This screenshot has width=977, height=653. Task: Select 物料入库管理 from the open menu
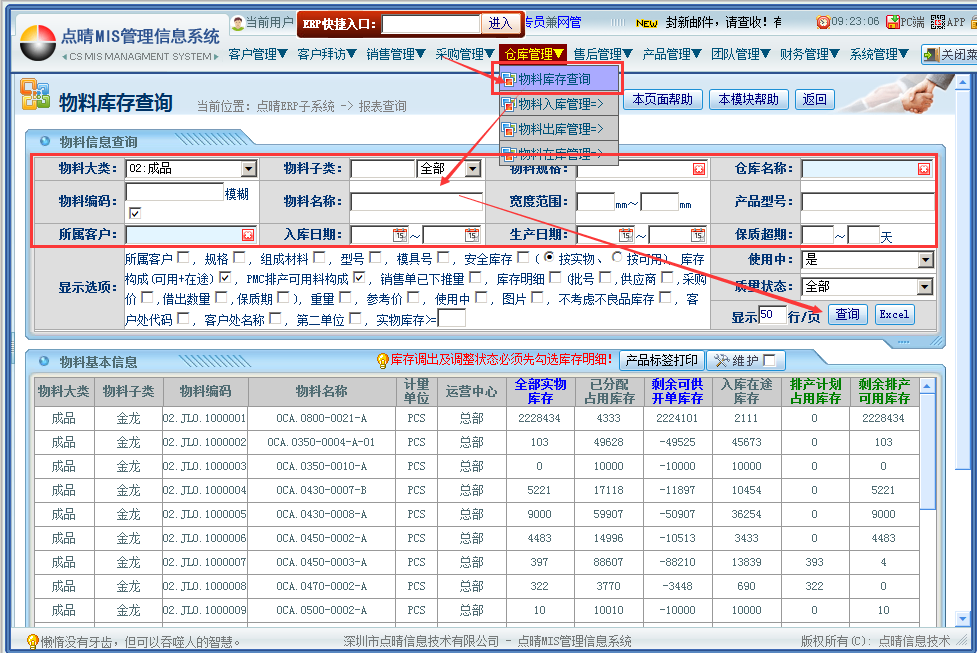coord(560,103)
